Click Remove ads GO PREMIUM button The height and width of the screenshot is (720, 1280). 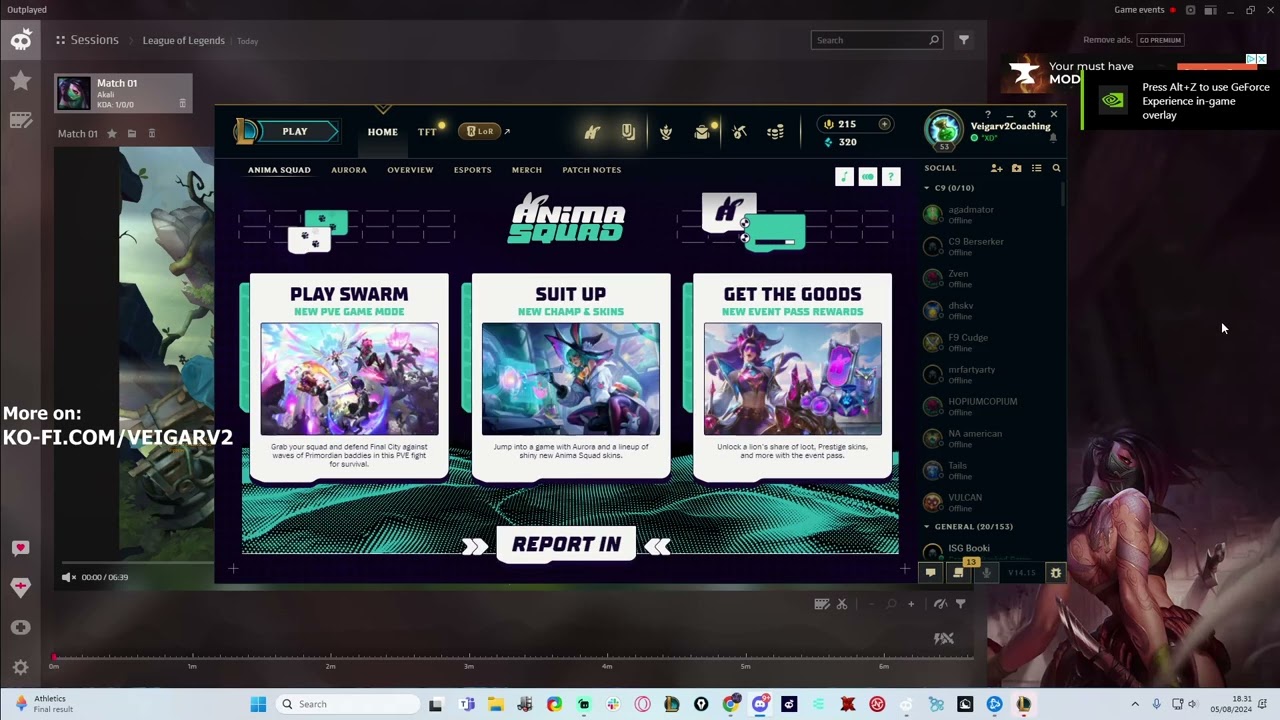1160,40
